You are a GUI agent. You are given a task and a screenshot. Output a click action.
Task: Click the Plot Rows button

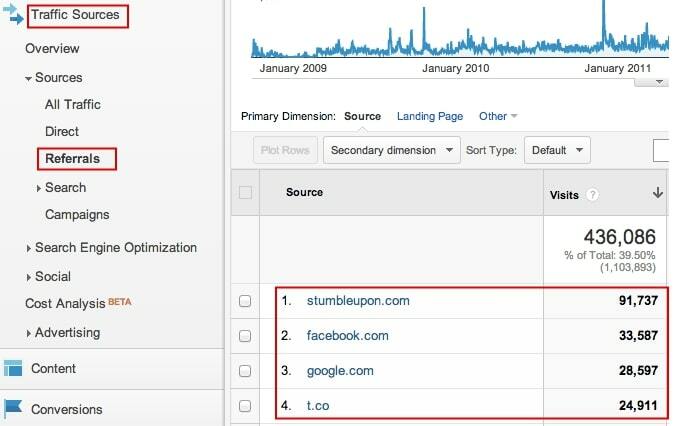click(x=285, y=150)
